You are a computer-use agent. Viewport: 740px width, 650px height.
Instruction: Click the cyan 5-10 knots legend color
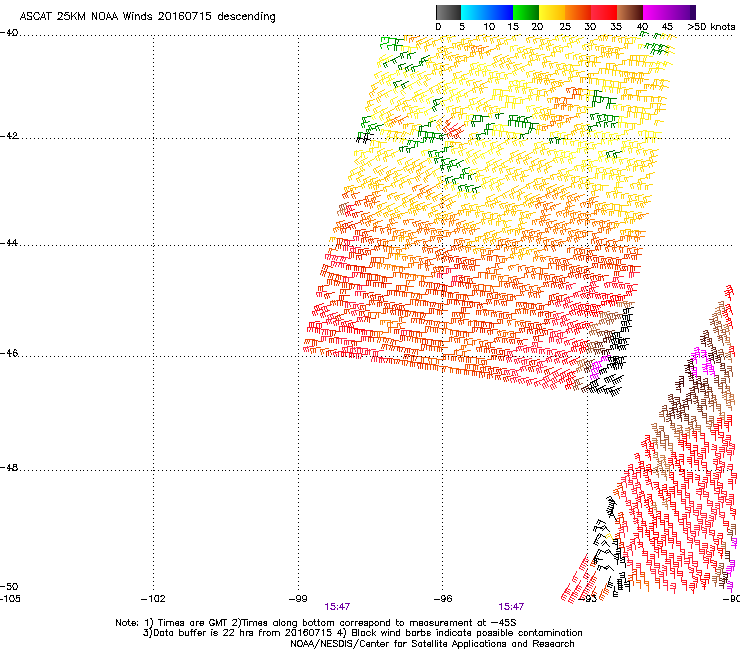(474, 12)
